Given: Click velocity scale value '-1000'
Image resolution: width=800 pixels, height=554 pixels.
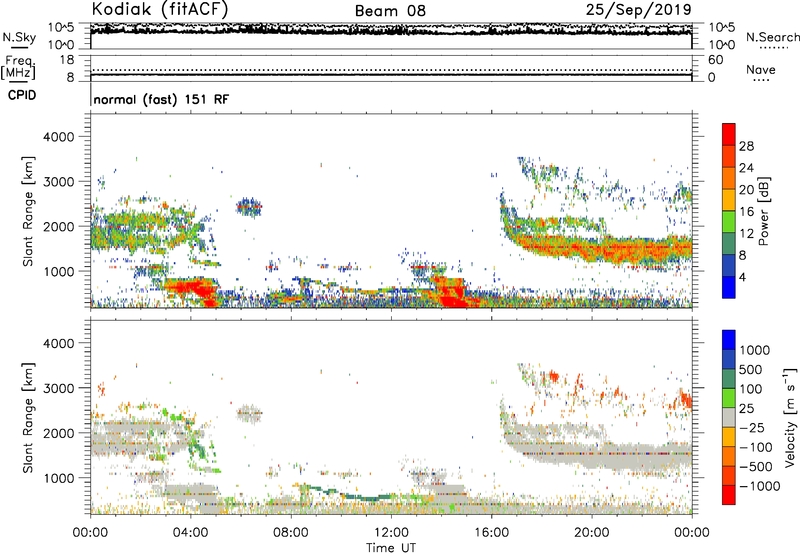Looking at the screenshot, I should click(x=760, y=486).
